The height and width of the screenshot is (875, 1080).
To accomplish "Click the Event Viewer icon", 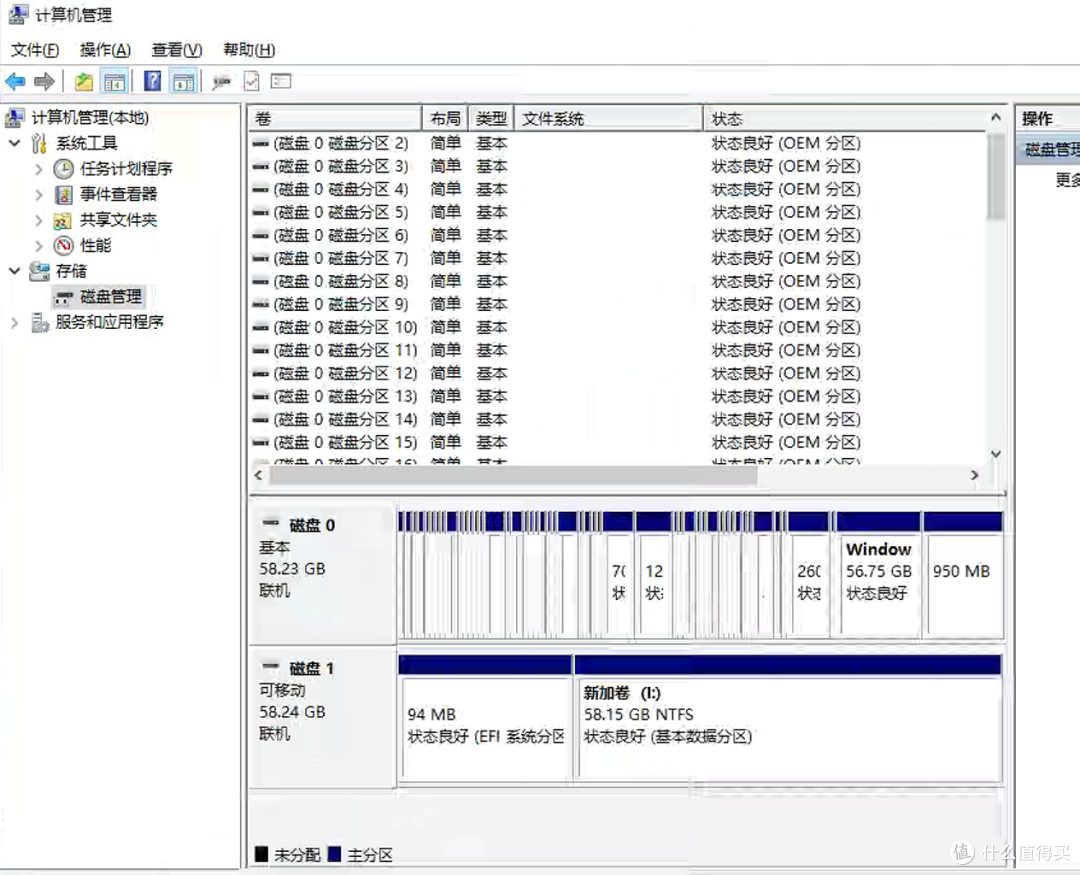I will (63, 195).
